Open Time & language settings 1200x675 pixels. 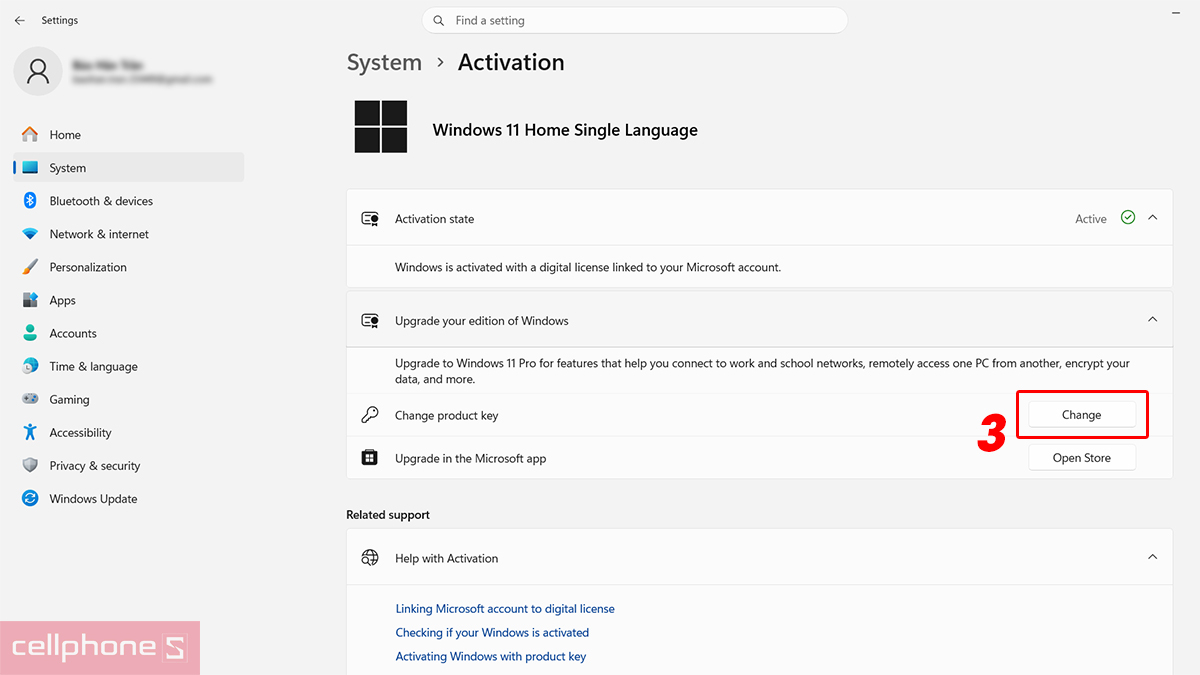point(128,366)
